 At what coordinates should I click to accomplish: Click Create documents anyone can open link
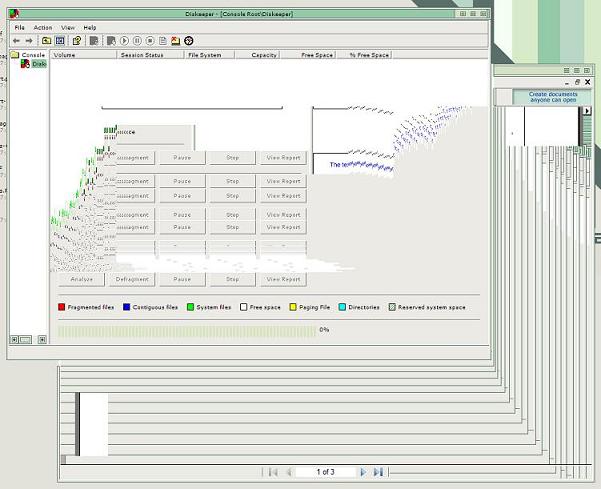coord(553,97)
